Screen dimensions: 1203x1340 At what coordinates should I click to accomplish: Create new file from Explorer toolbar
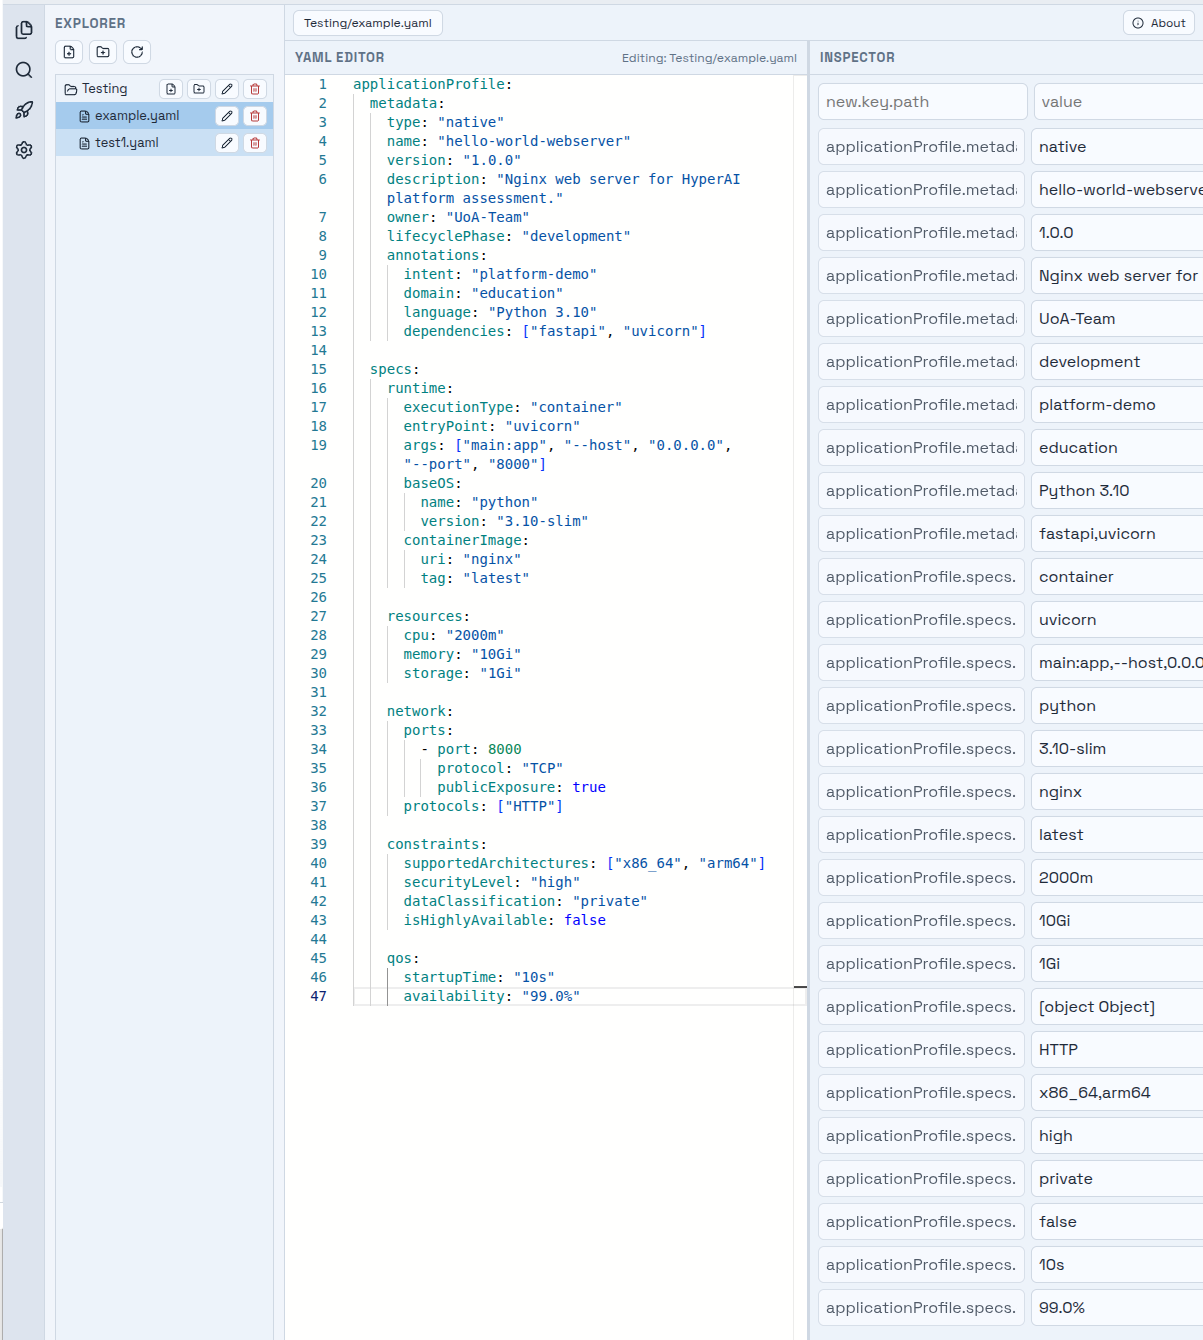point(69,52)
